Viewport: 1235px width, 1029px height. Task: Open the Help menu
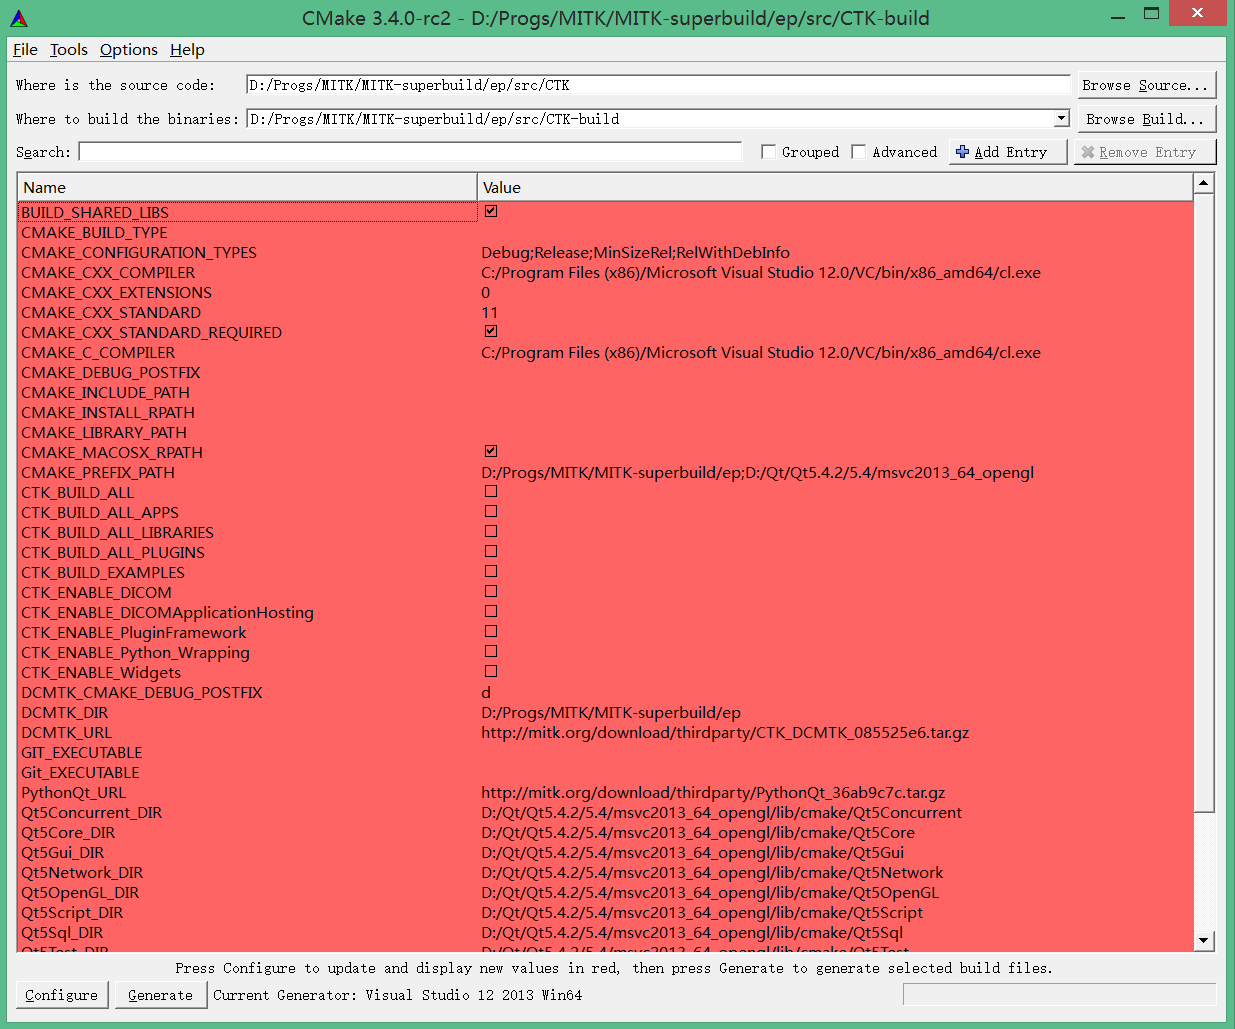tap(187, 50)
